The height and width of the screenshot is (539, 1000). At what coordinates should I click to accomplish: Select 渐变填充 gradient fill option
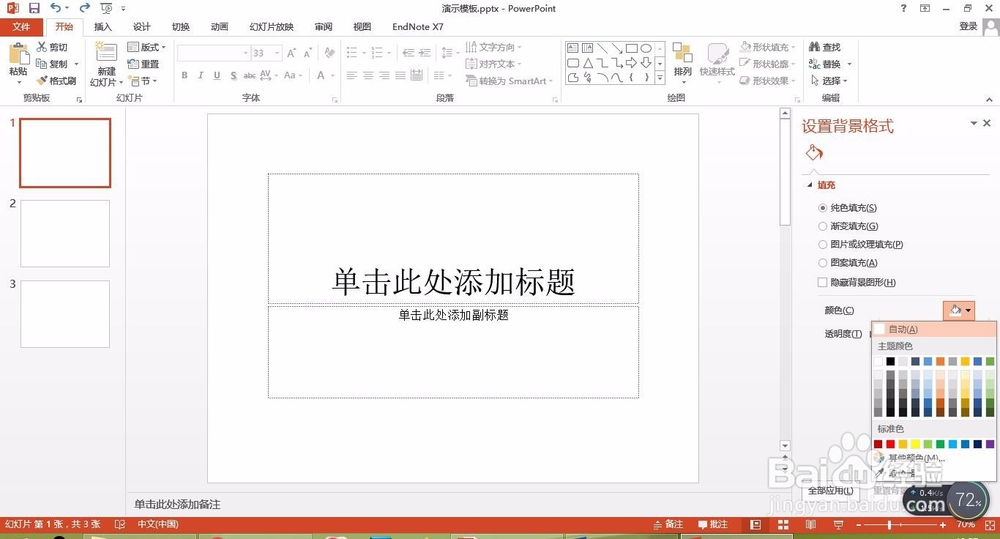click(848, 226)
